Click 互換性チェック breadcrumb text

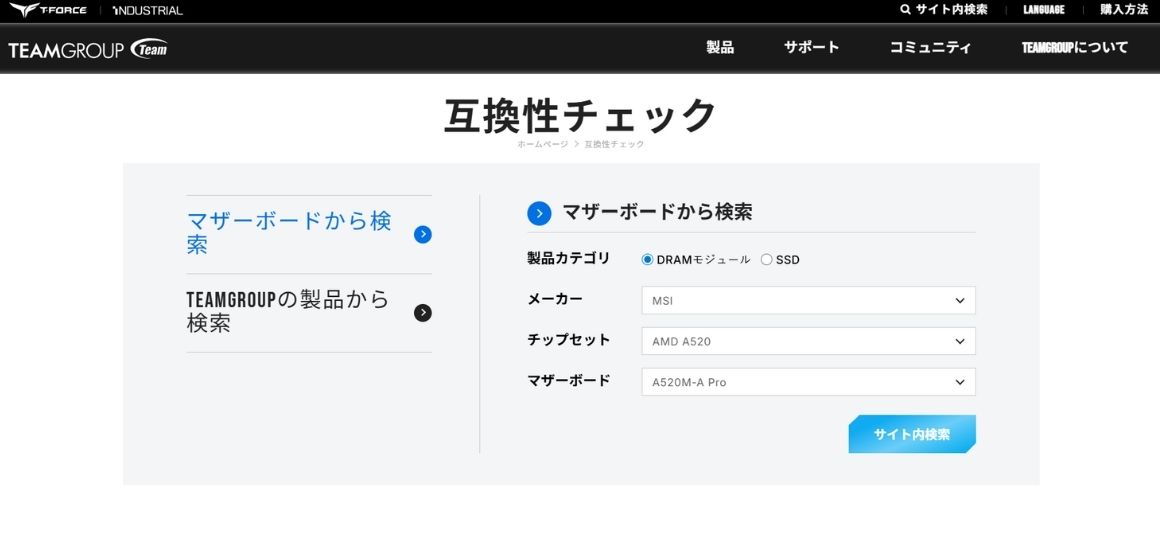coord(614,144)
